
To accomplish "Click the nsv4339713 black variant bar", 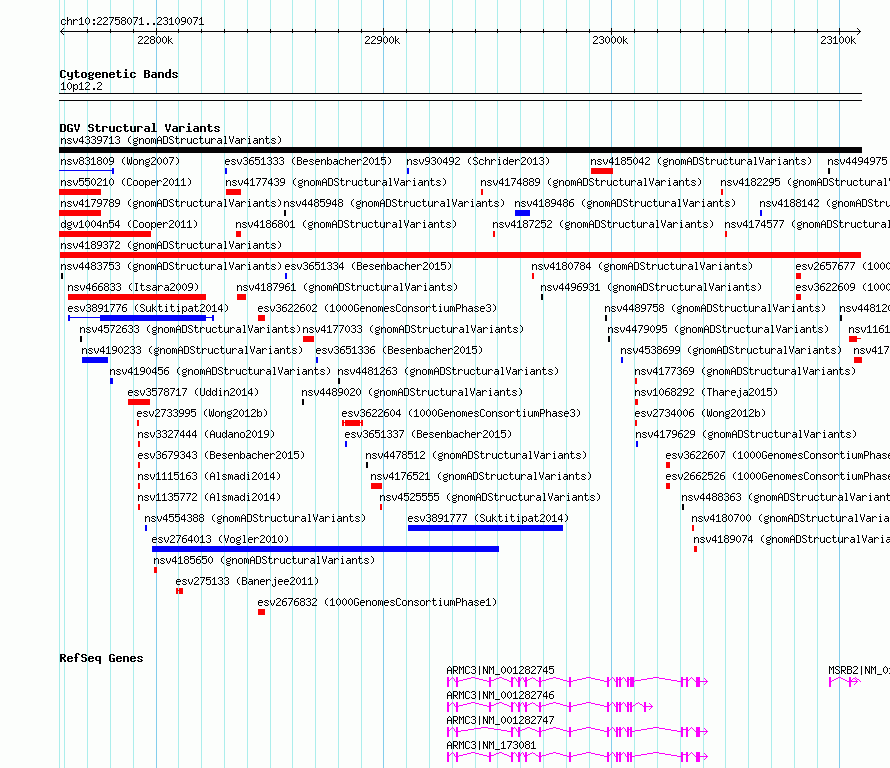I will tap(460, 150).
